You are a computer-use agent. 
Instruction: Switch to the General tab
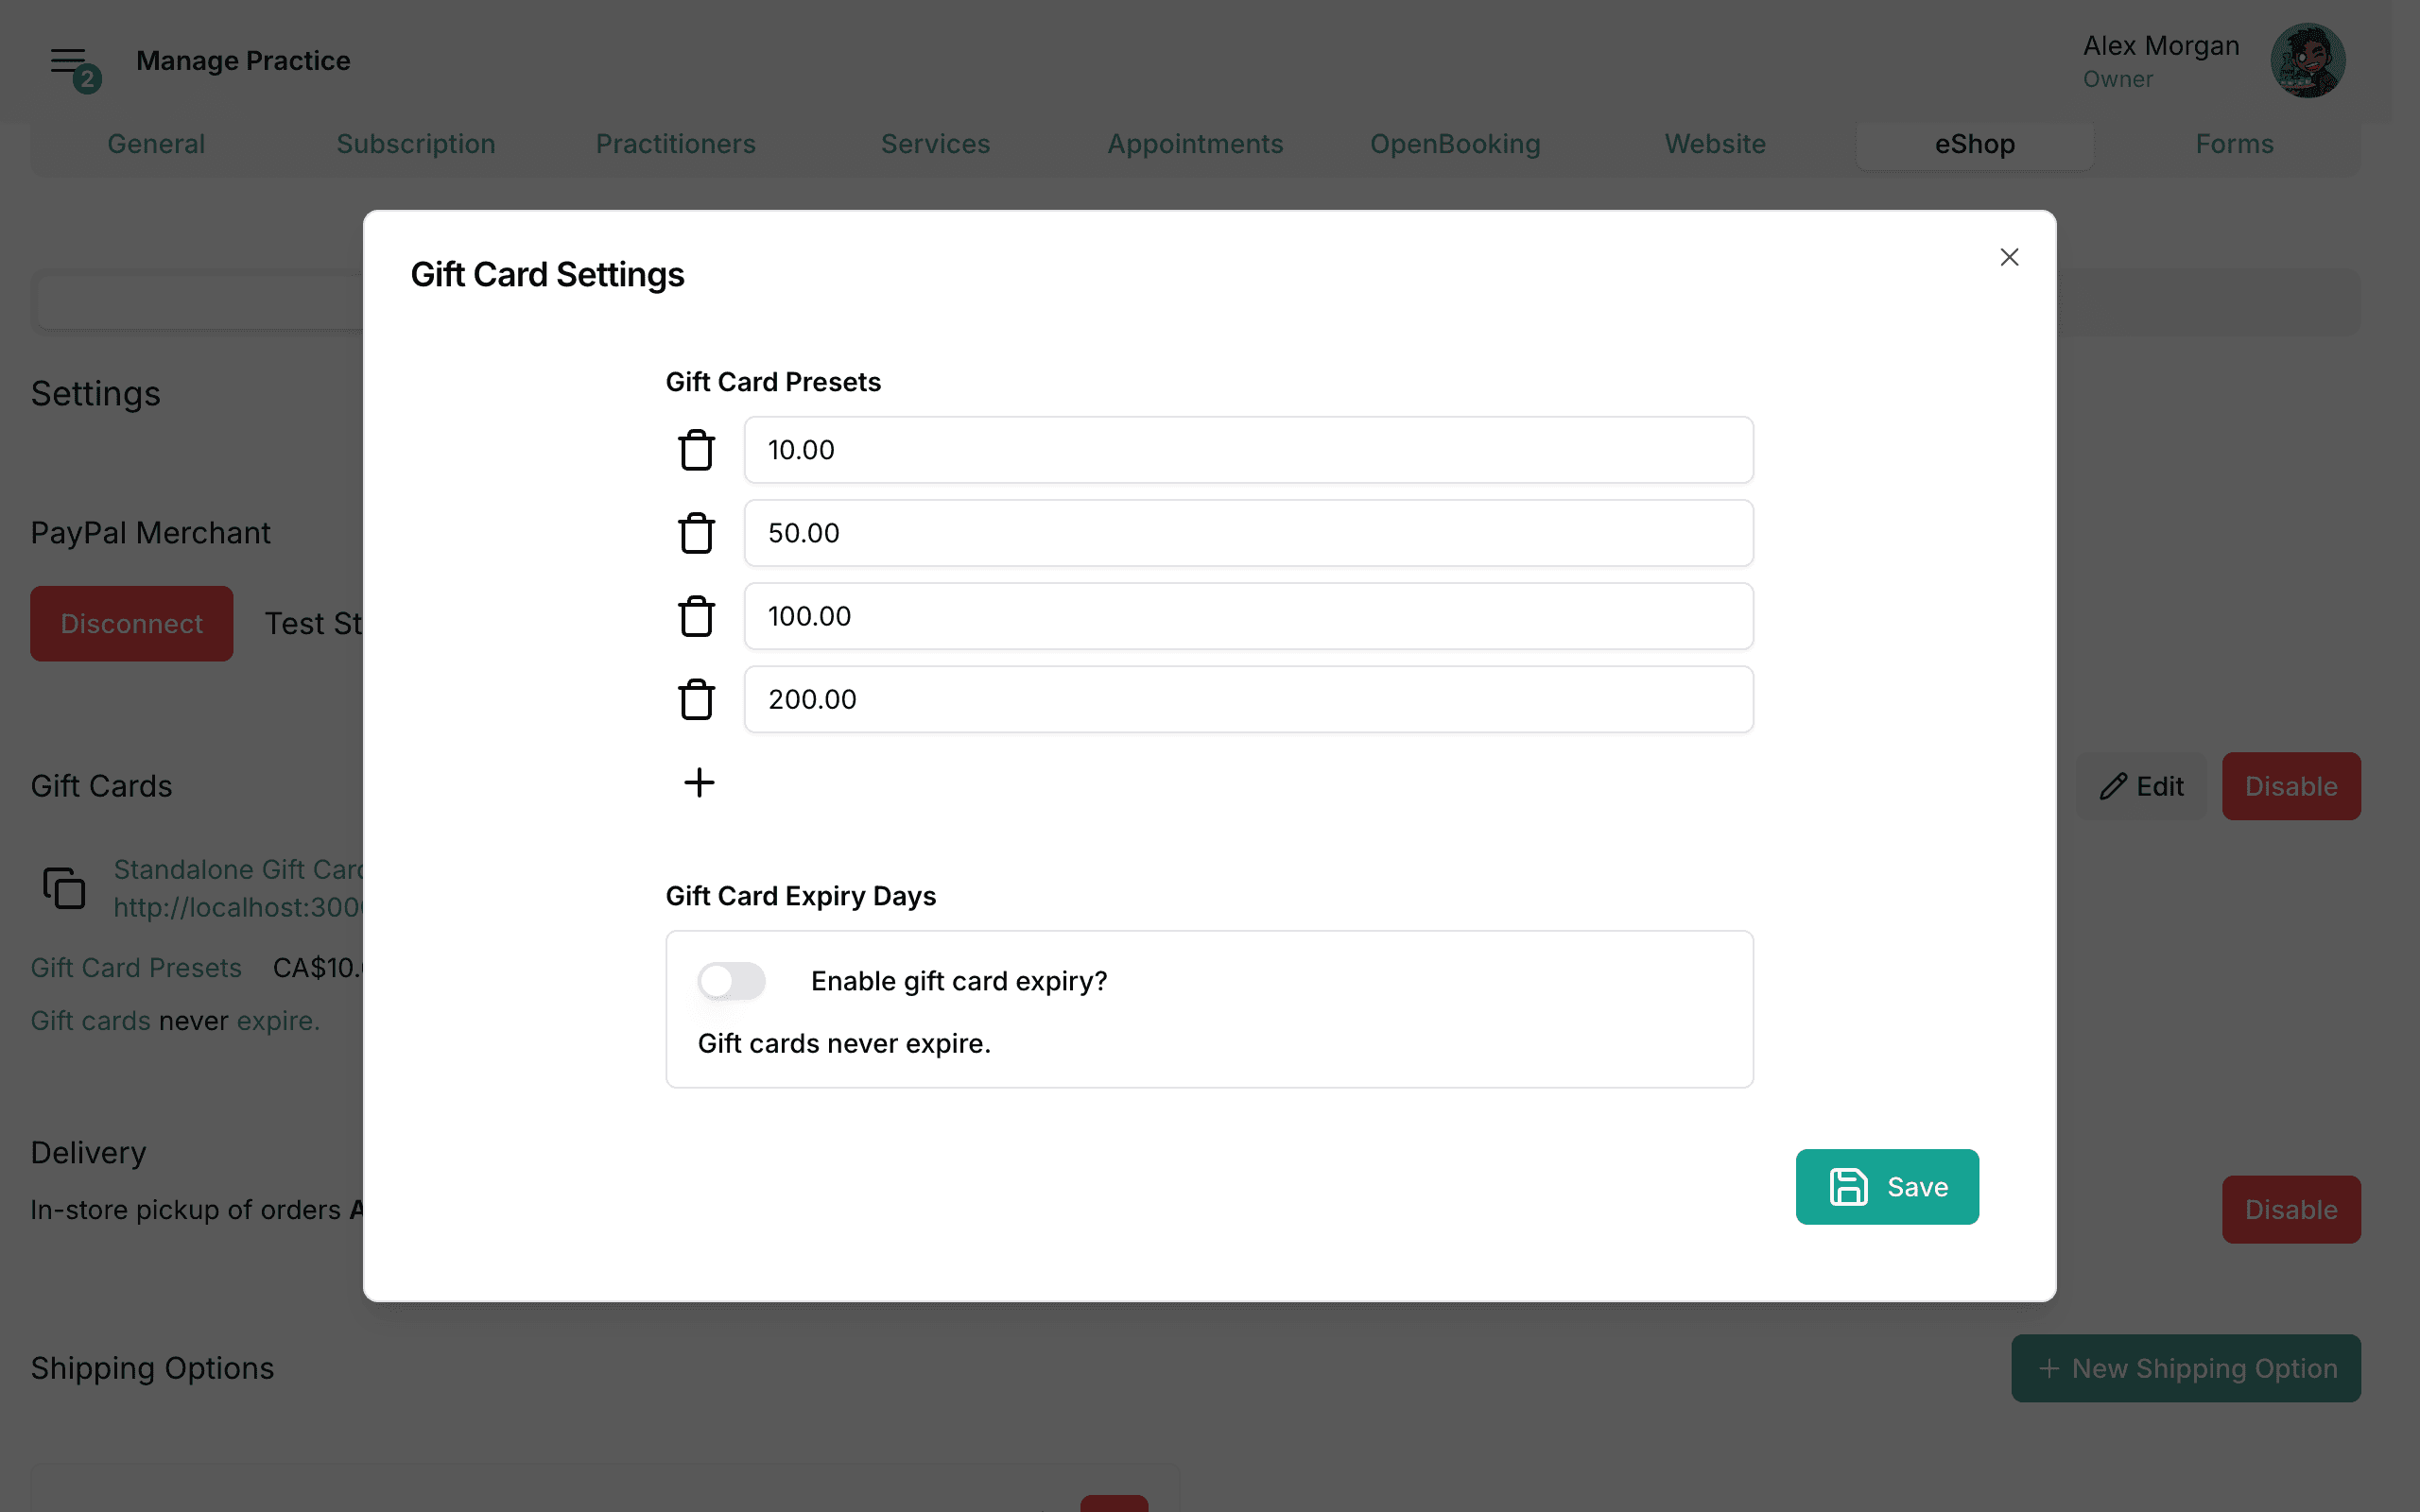[x=156, y=144]
